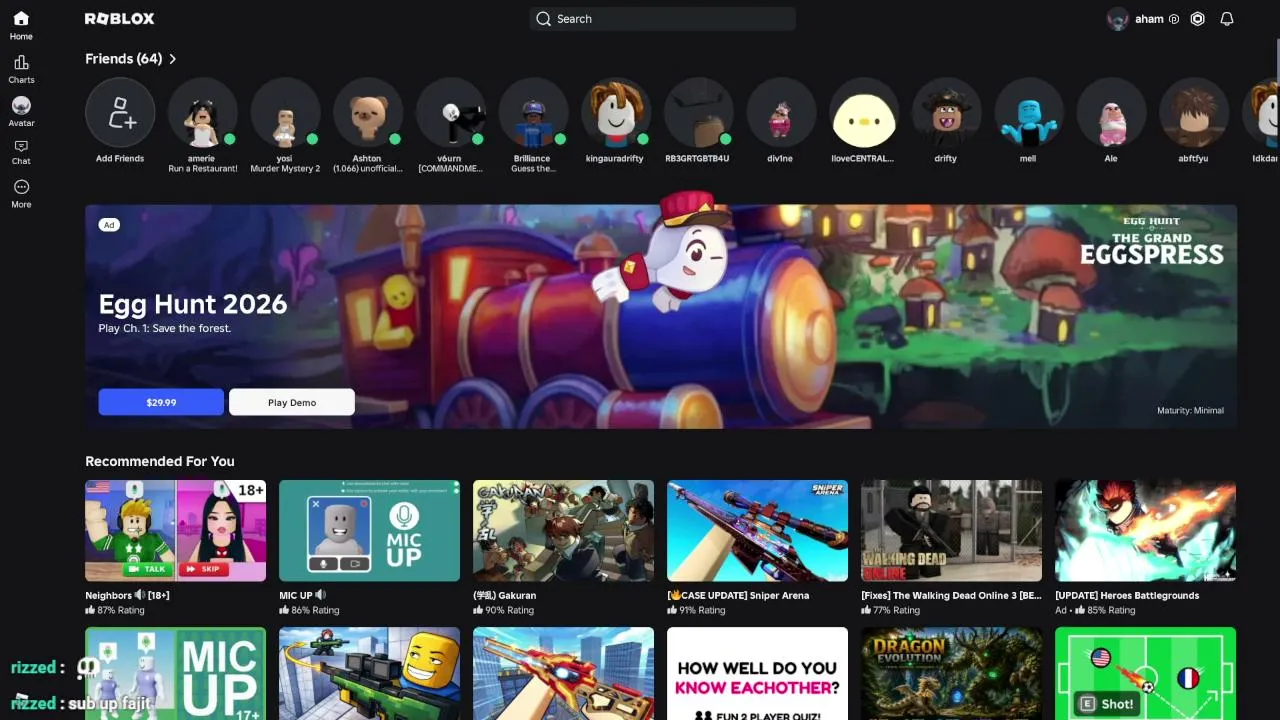The height and width of the screenshot is (720, 1280).
Task: Click the '87% Rating' text
Action: pyautogui.click(x=121, y=610)
